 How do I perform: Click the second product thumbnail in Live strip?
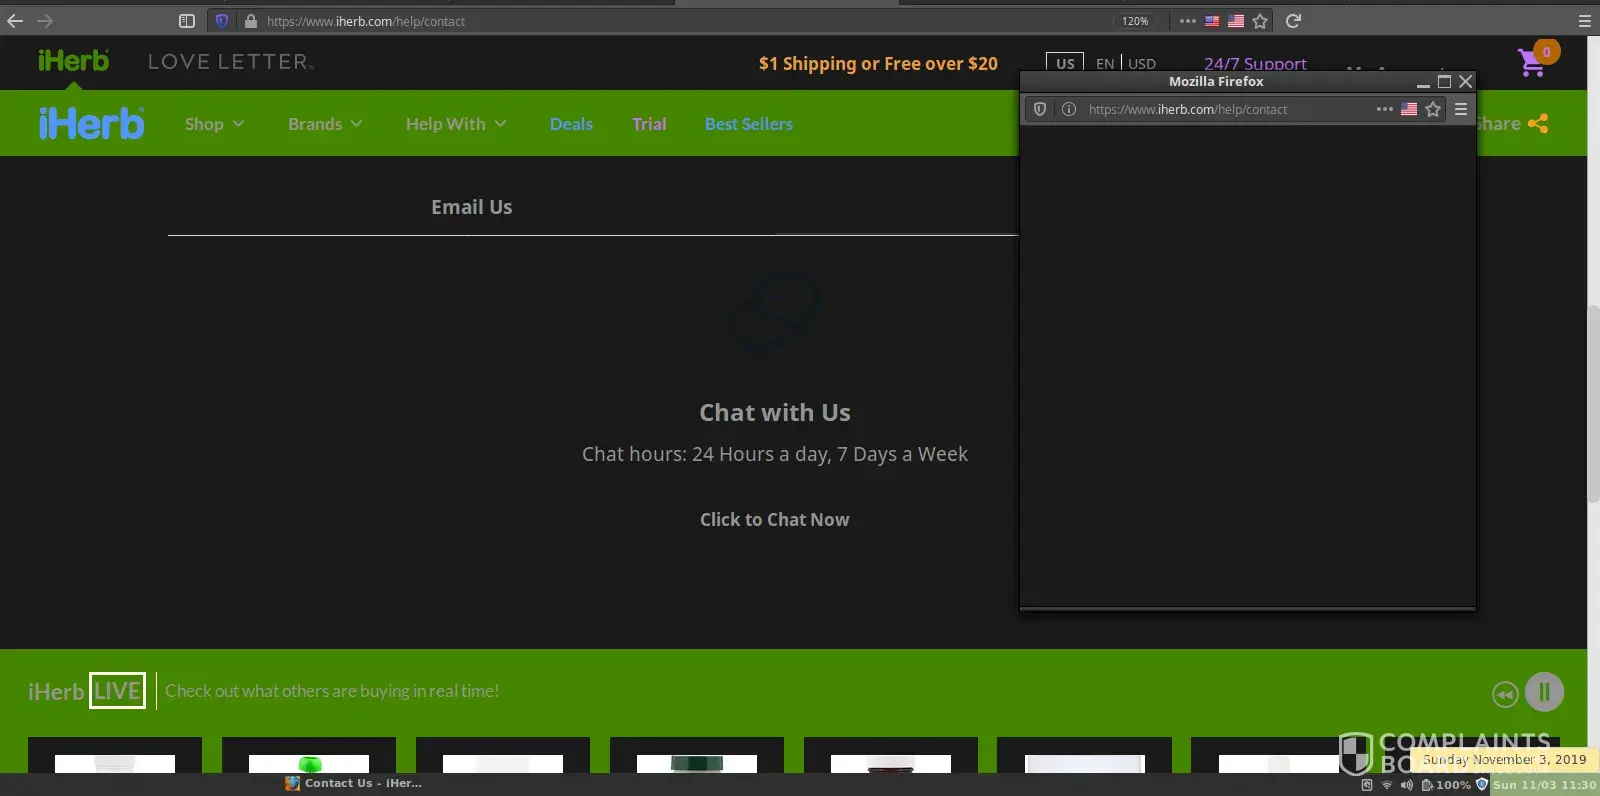coord(309,756)
